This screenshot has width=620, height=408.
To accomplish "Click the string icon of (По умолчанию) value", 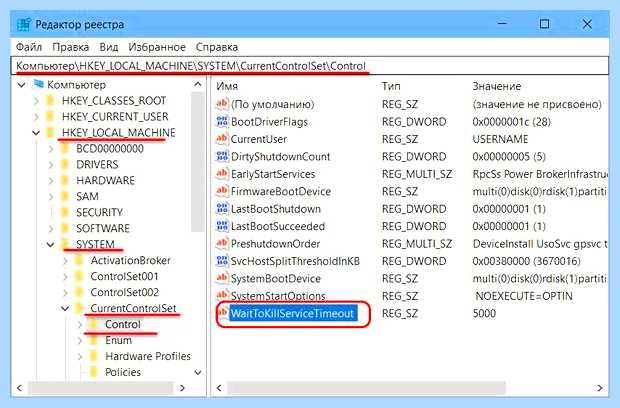I will click(x=222, y=104).
